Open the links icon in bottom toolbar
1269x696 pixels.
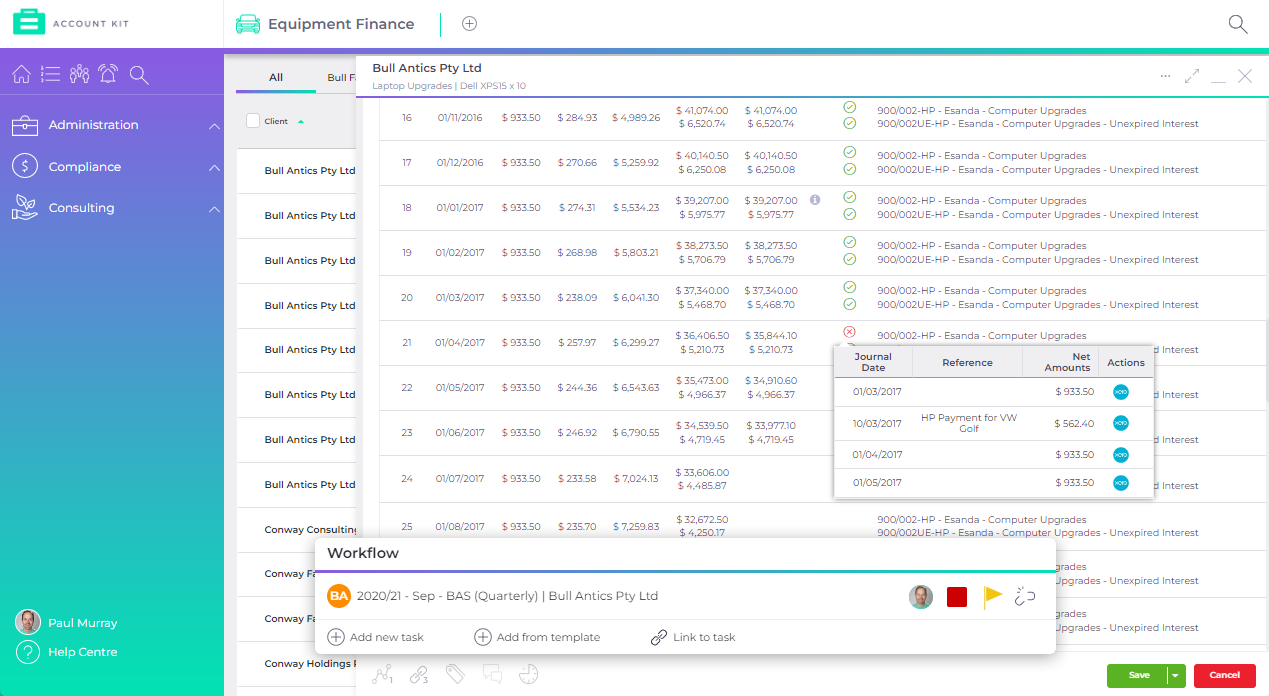pyautogui.click(x=419, y=675)
